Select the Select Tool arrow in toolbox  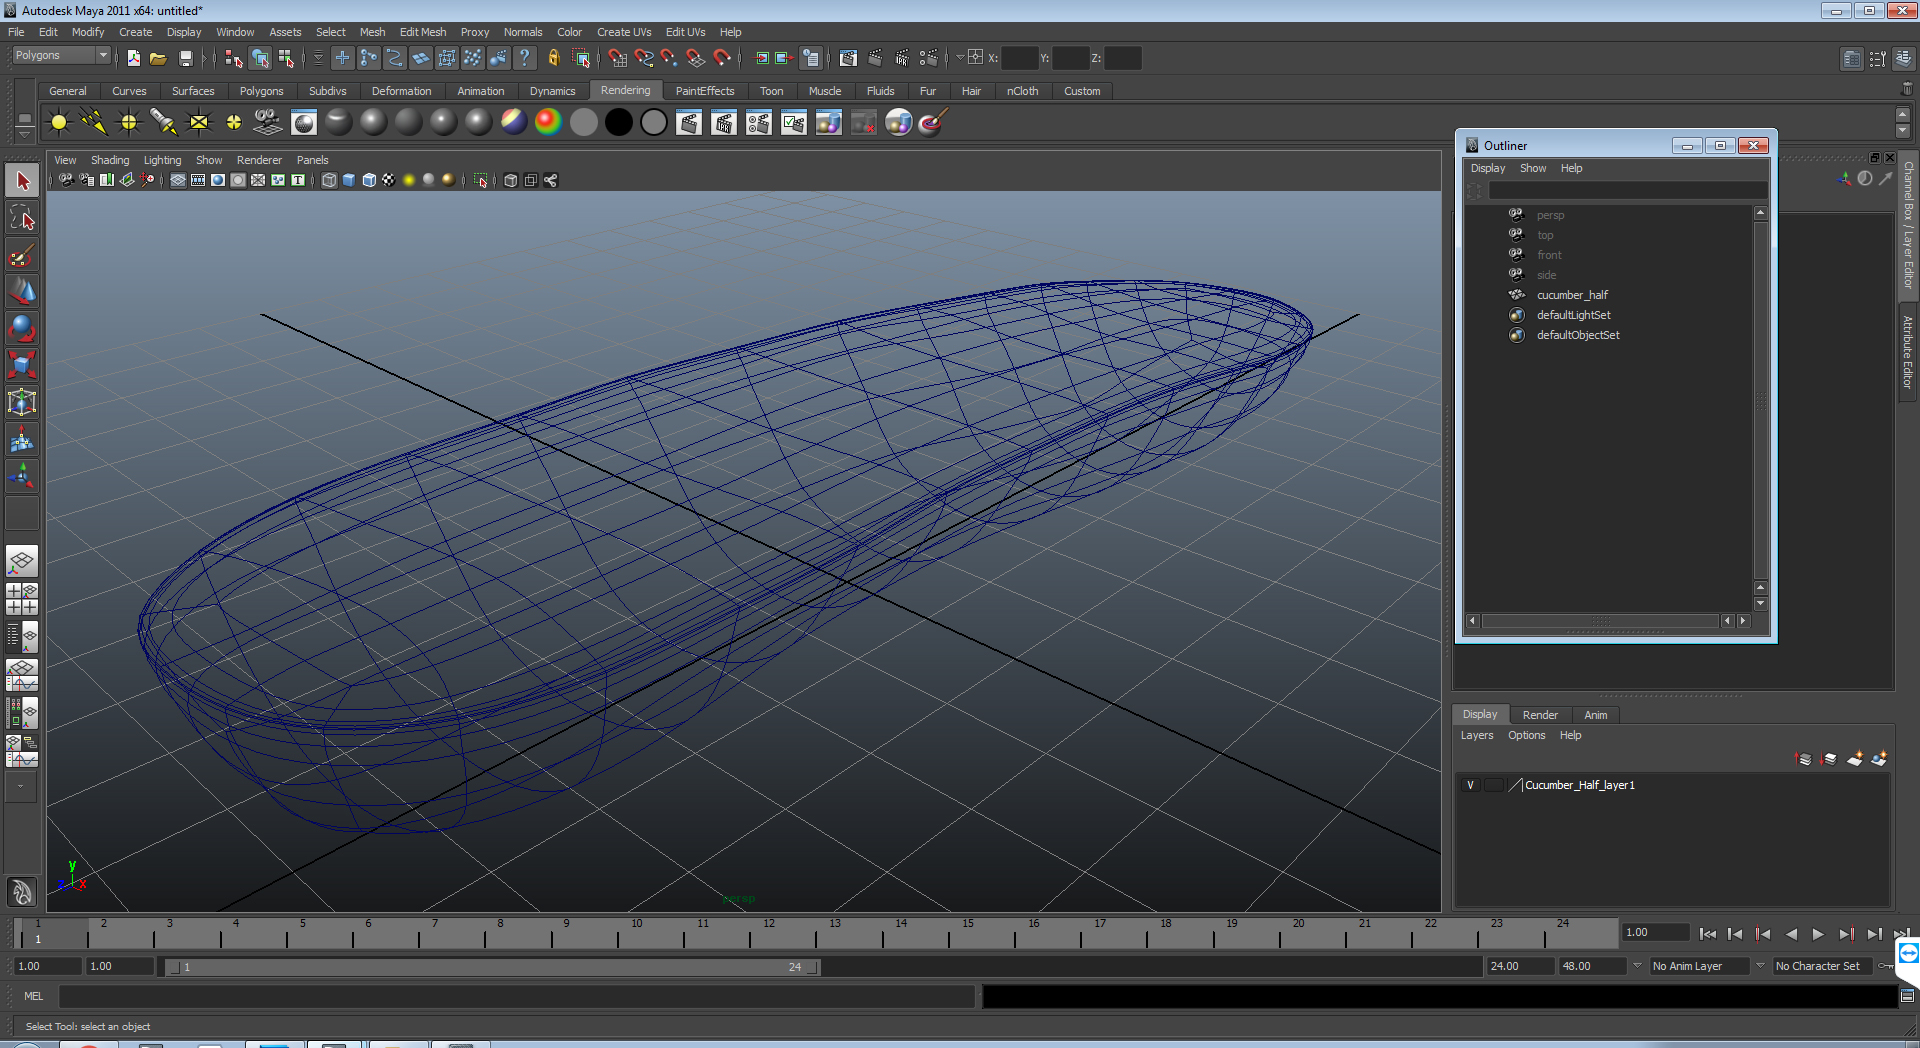pyautogui.click(x=22, y=181)
